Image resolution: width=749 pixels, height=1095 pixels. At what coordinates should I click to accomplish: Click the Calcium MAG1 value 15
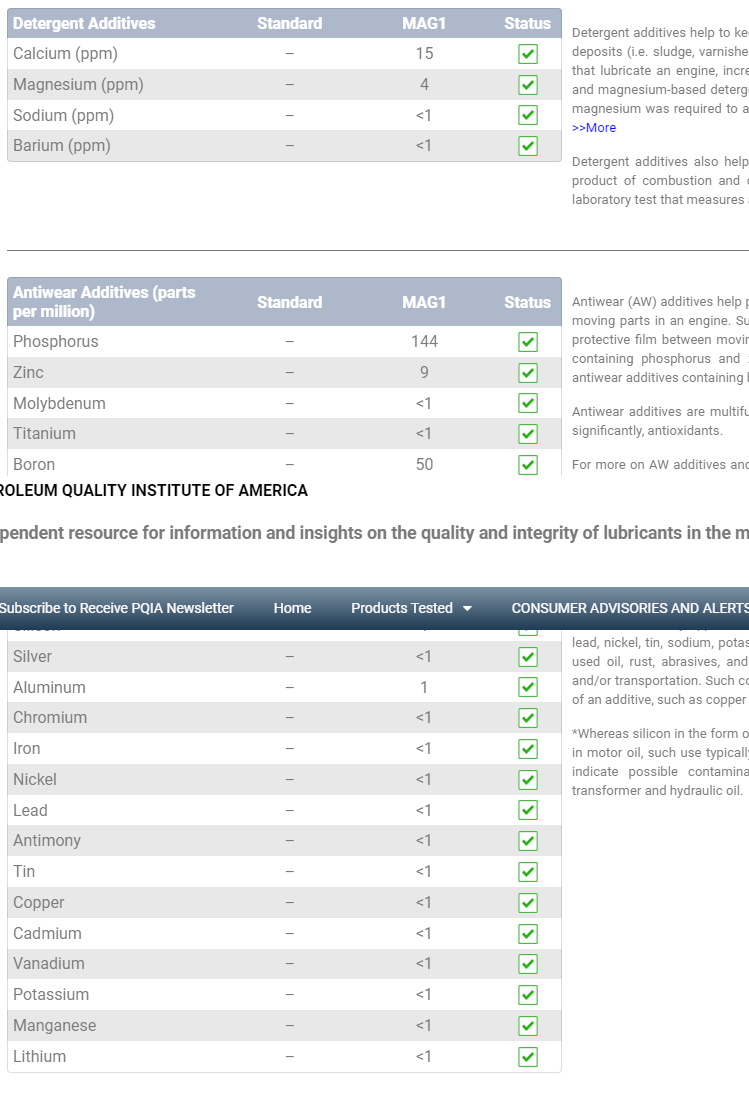(424, 54)
